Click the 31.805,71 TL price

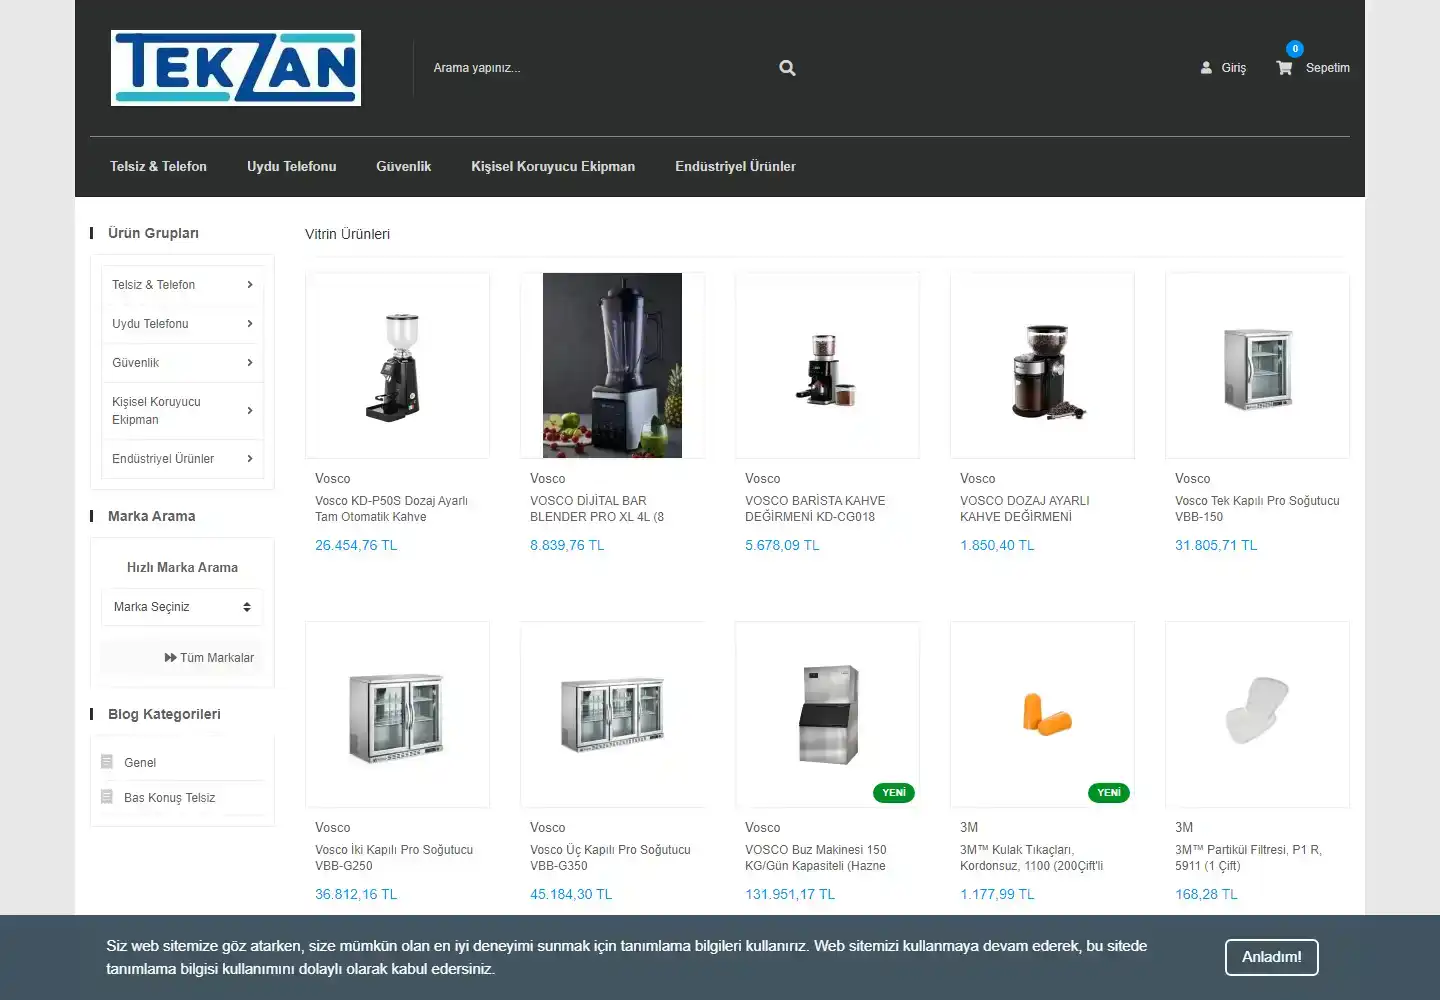click(1216, 546)
